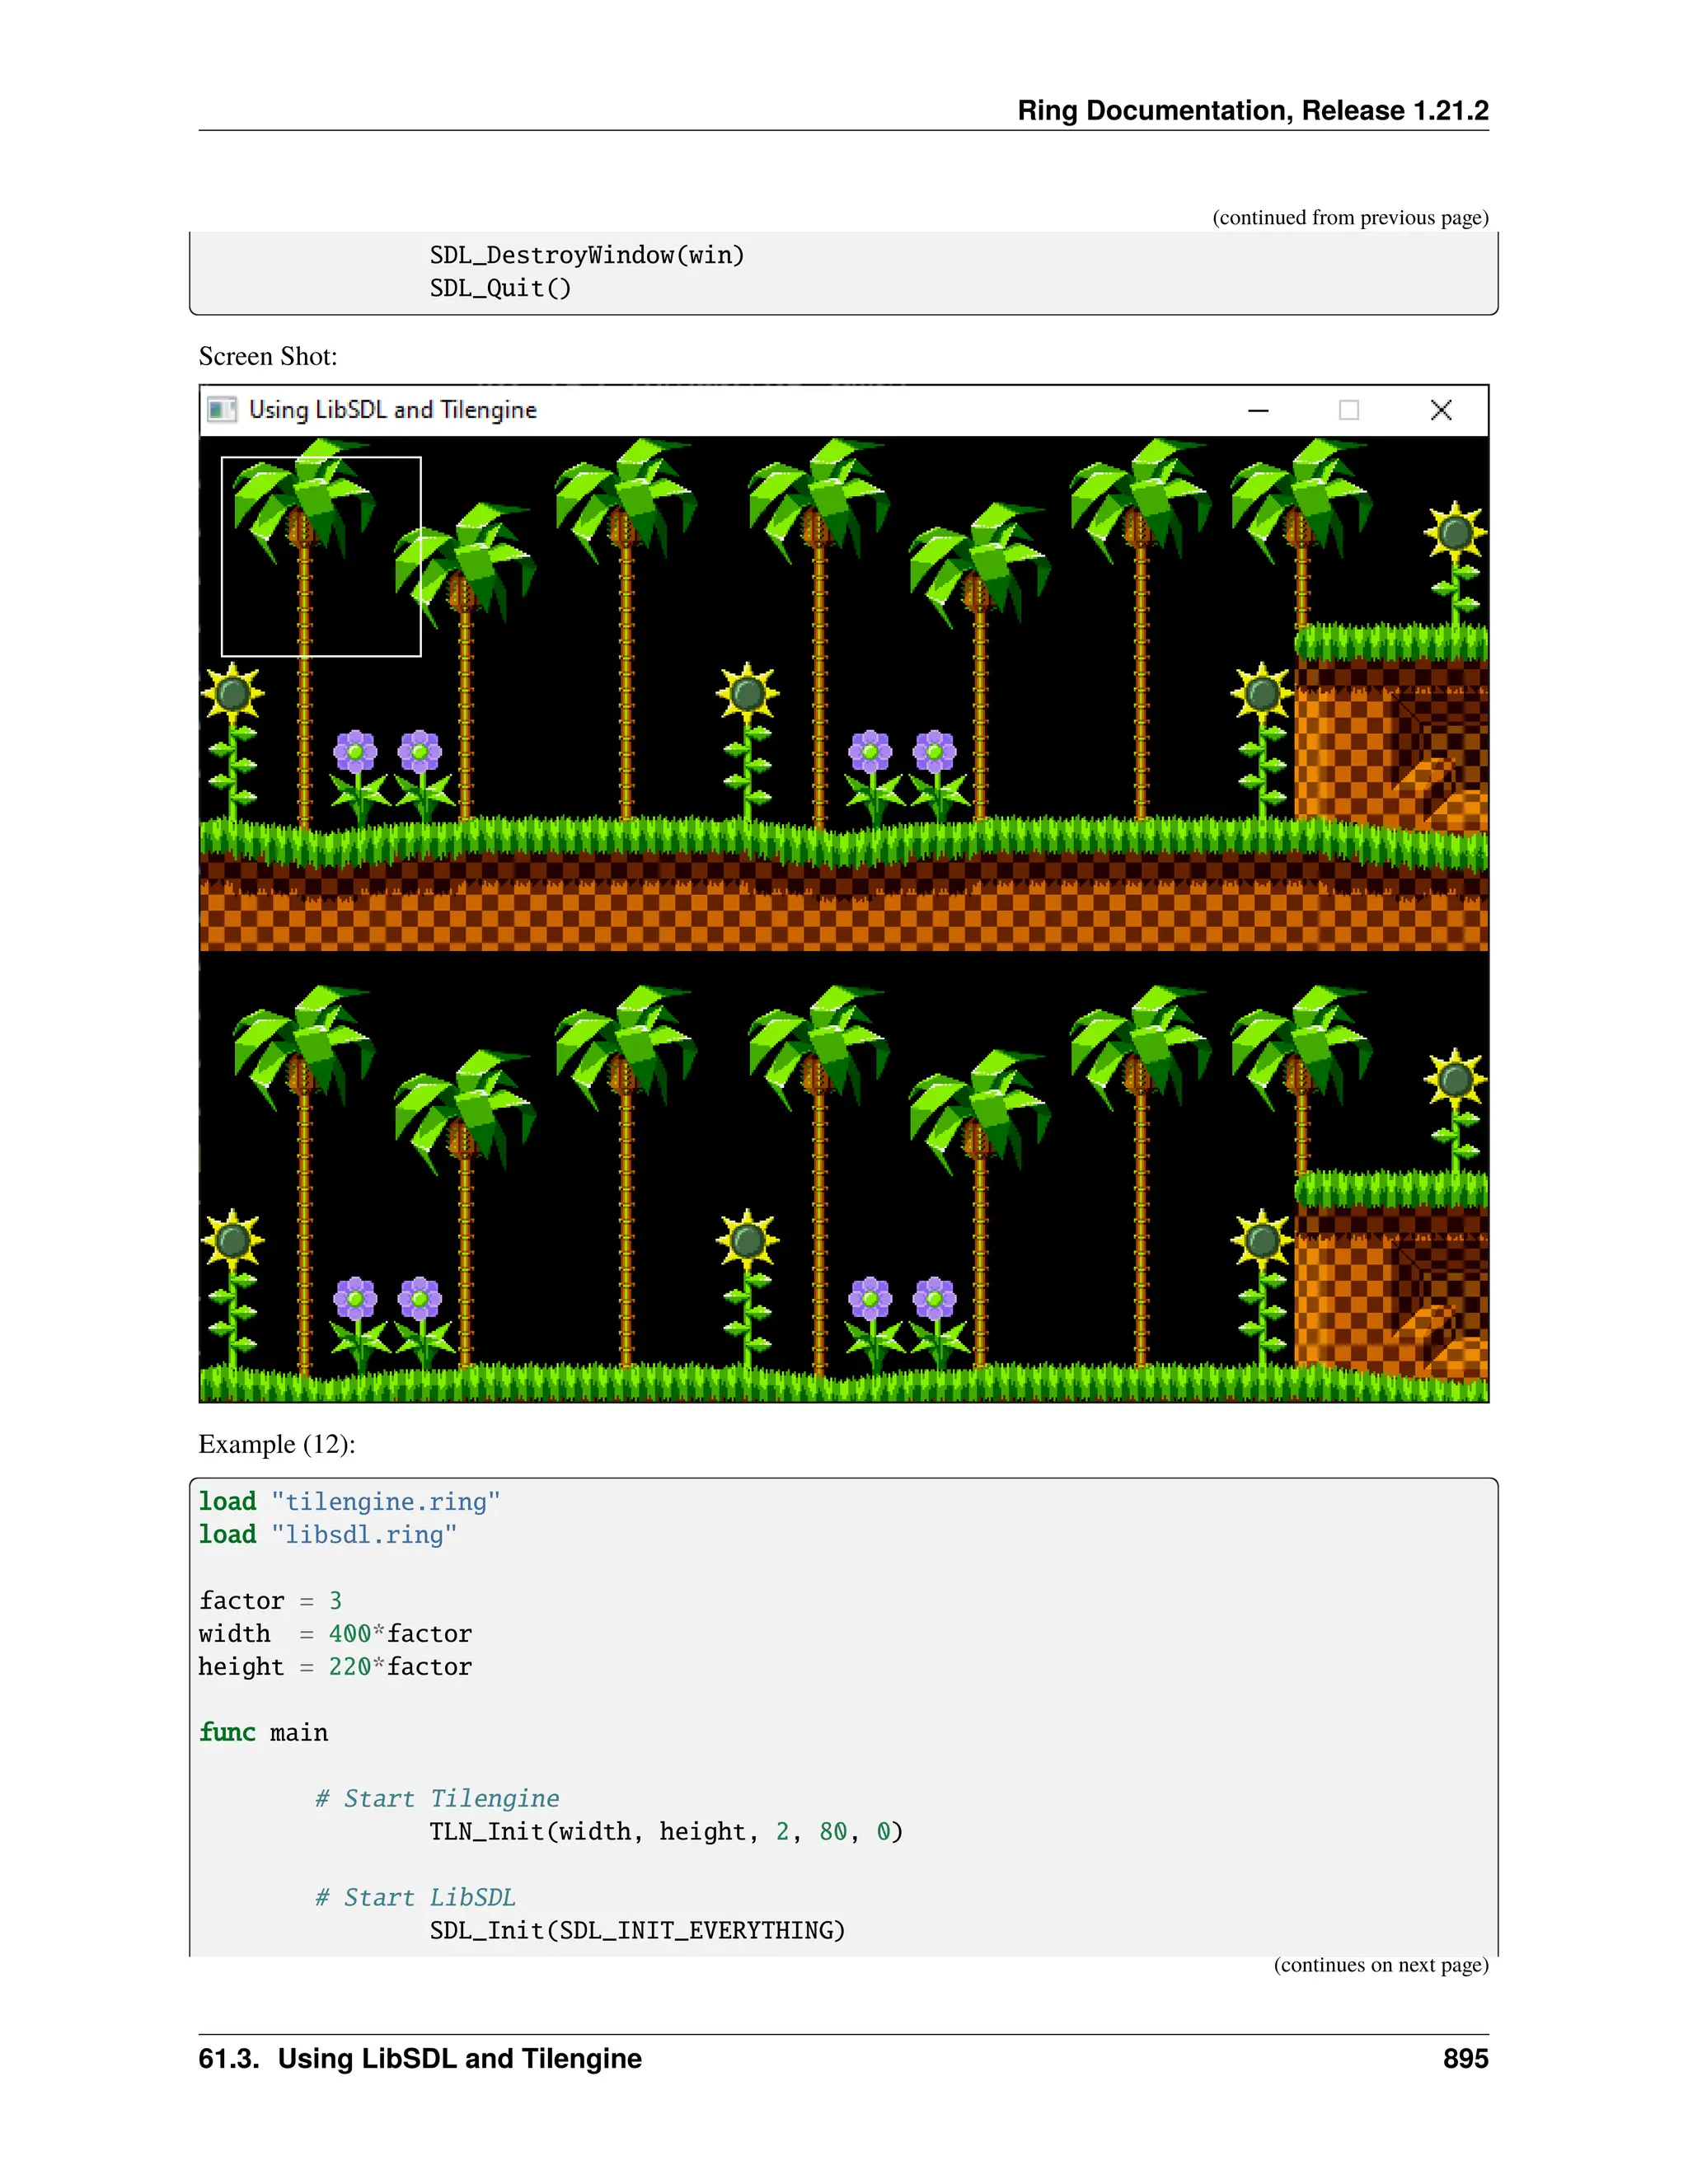Click page number 895 in footer
The image size is (1688, 2184).
(1465, 2058)
